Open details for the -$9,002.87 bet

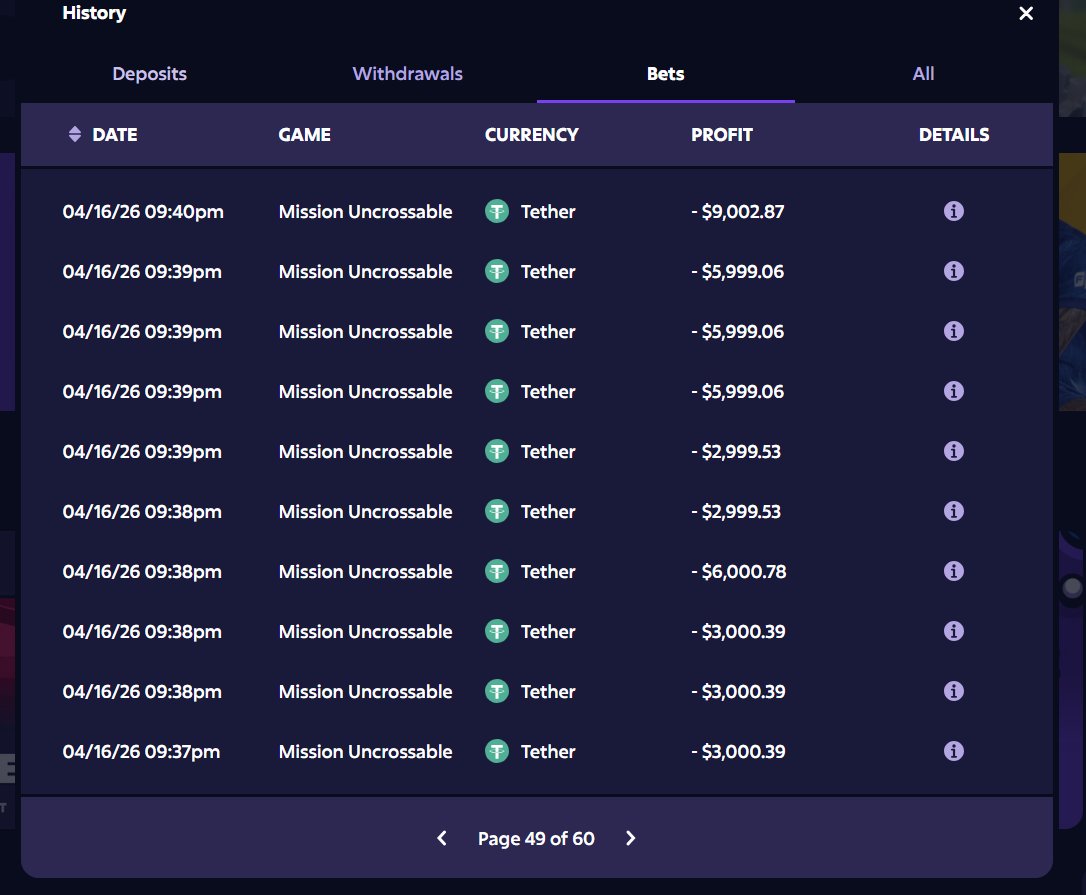pyautogui.click(x=954, y=211)
